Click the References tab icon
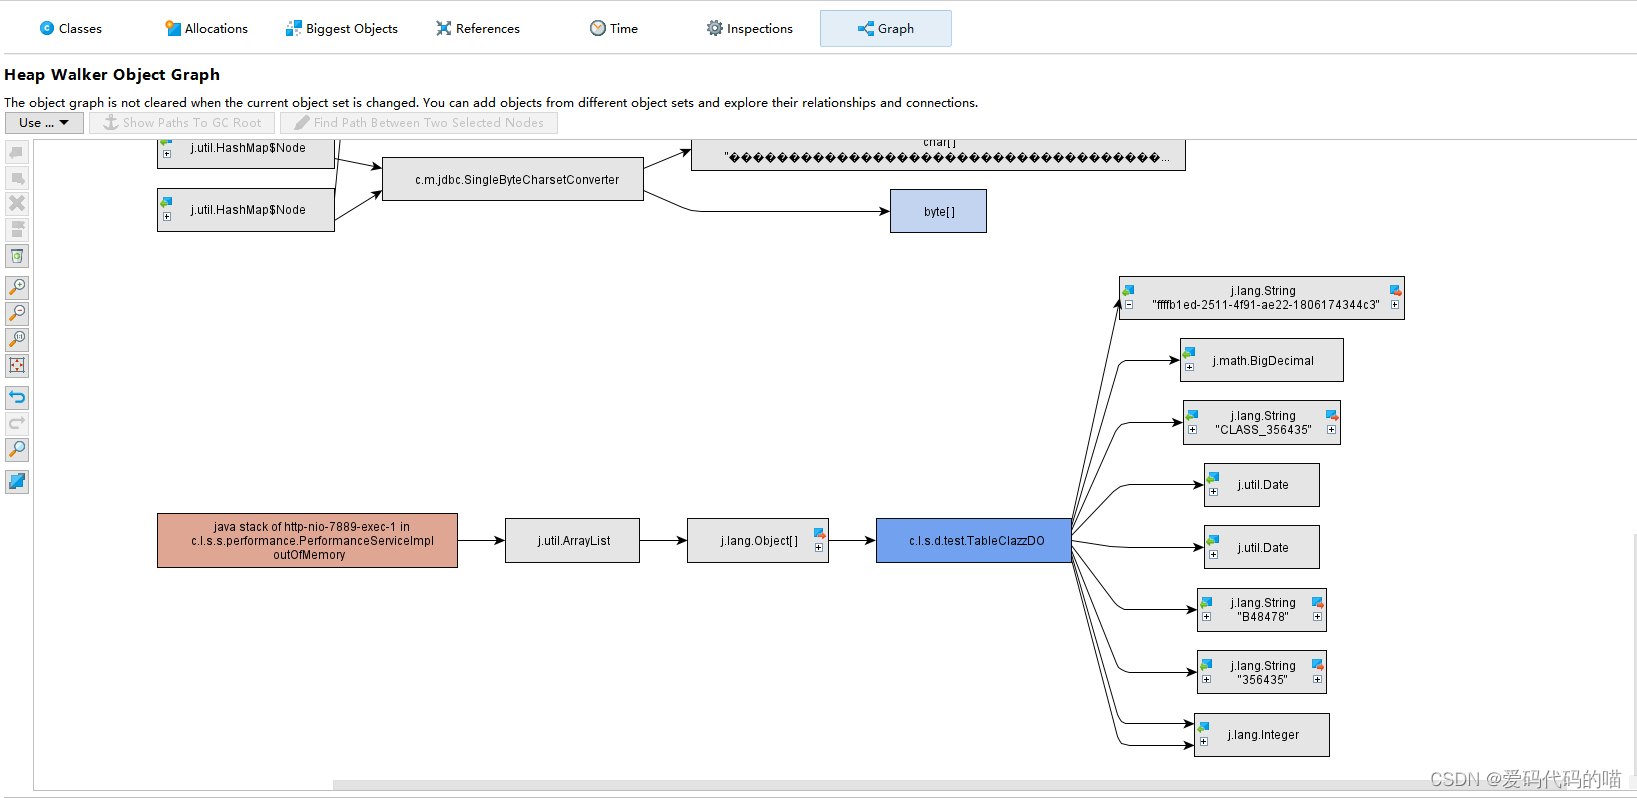 coord(444,28)
